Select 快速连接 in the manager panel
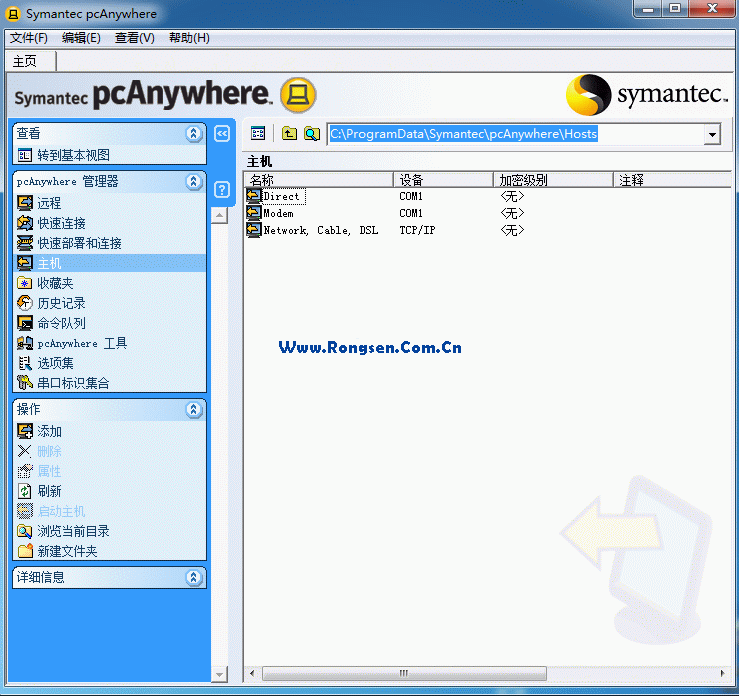Image resolution: width=739 pixels, height=696 pixels. tap(61, 223)
